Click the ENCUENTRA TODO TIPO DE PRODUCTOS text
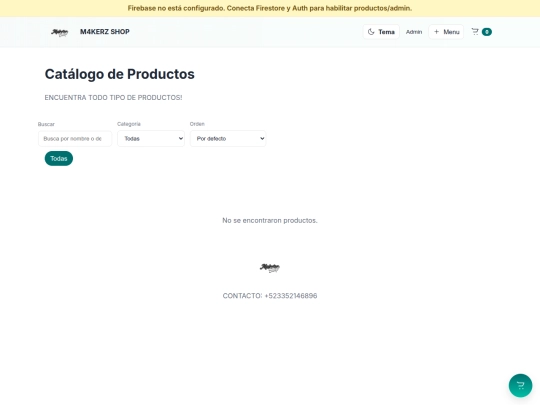 point(113,97)
